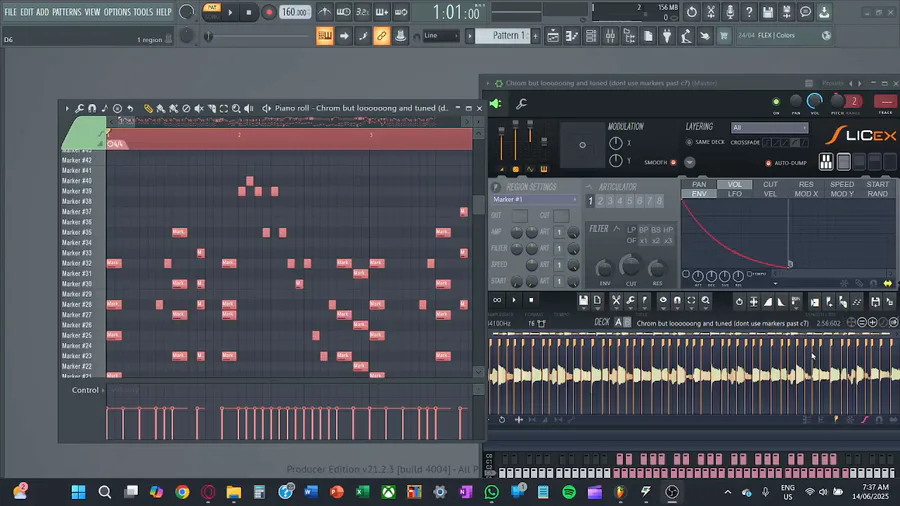
Task: Open the layering dropdown showing All
Action: pos(769,128)
